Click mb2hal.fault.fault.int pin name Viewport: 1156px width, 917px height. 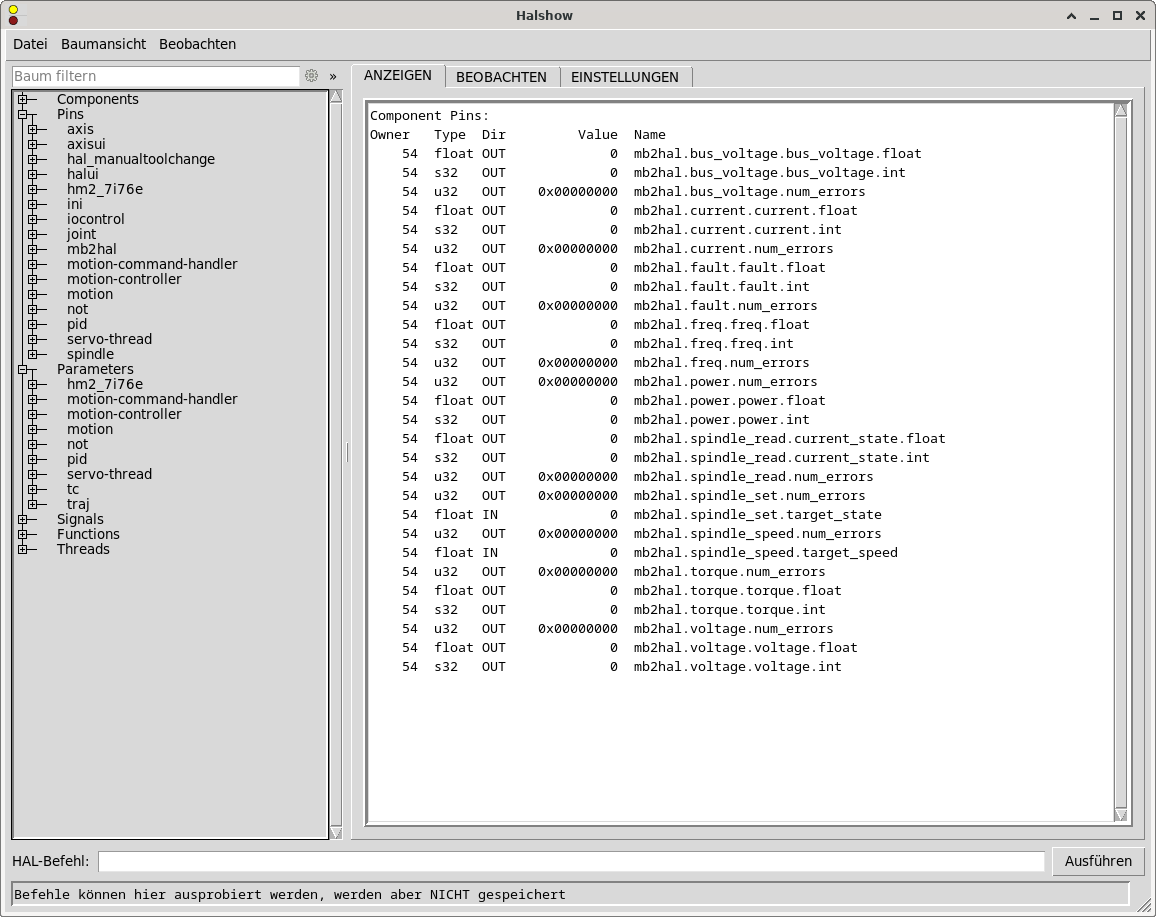click(722, 287)
